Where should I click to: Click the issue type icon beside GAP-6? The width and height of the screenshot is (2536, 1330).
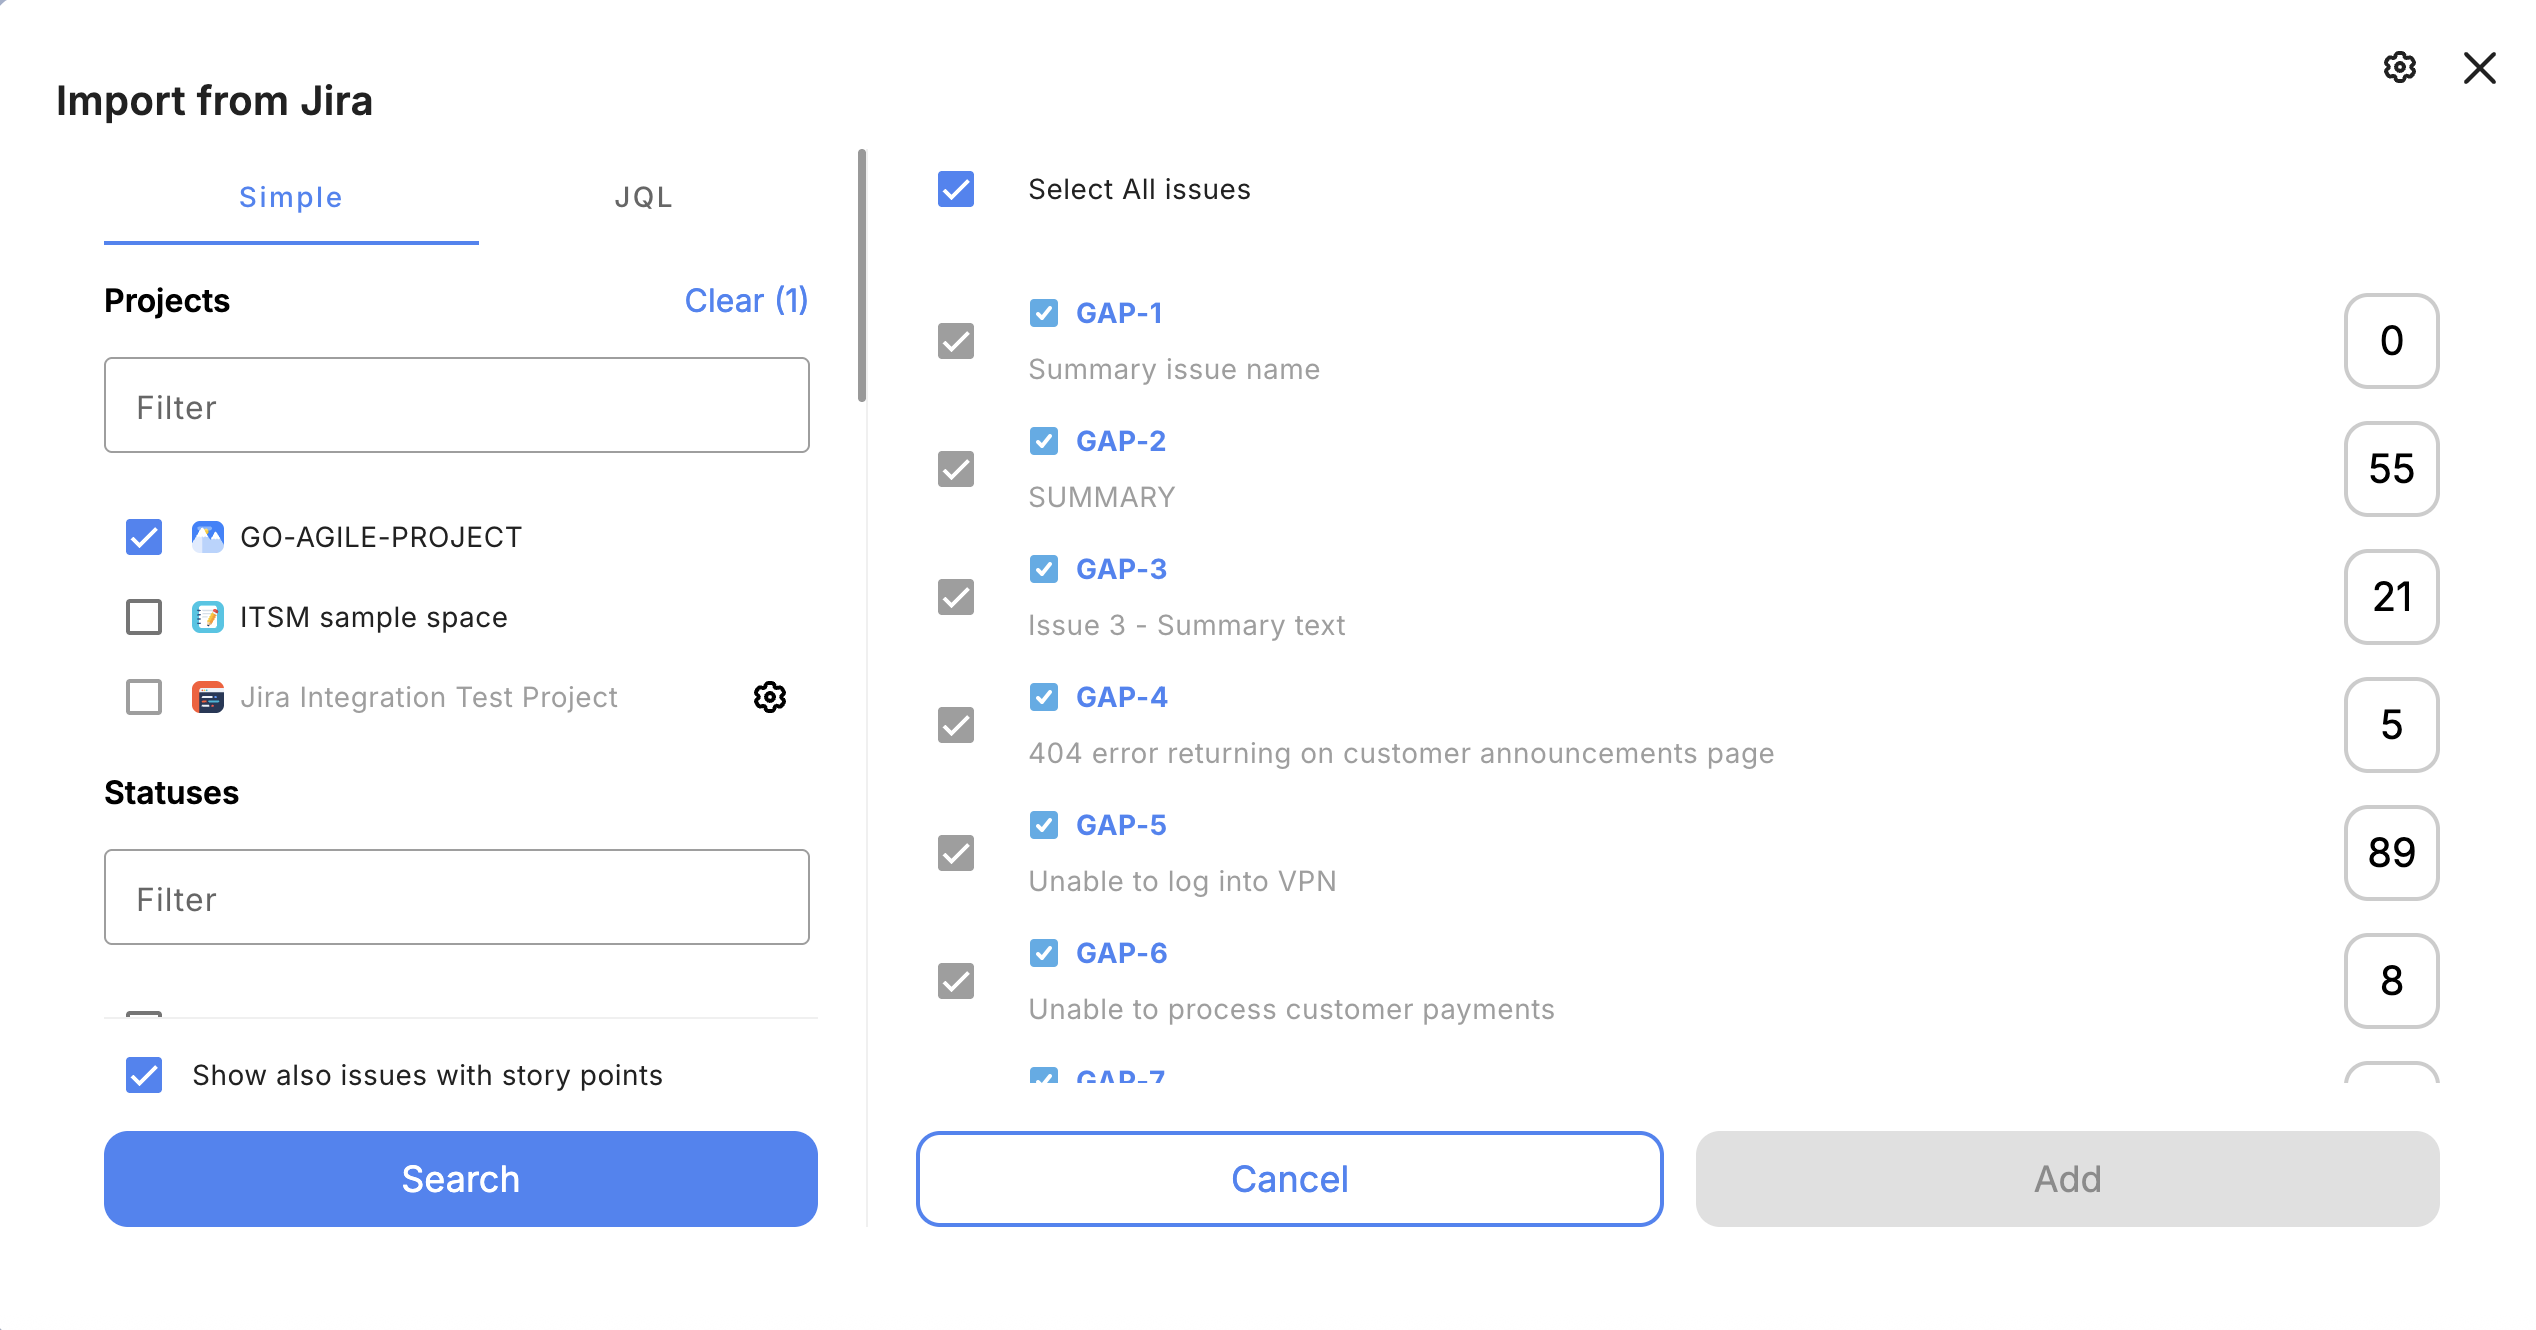(x=1043, y=953)
